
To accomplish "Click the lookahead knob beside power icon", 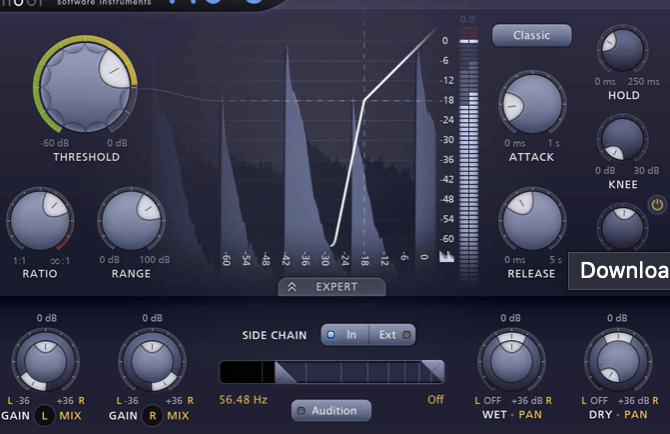I will pos(623,227).
